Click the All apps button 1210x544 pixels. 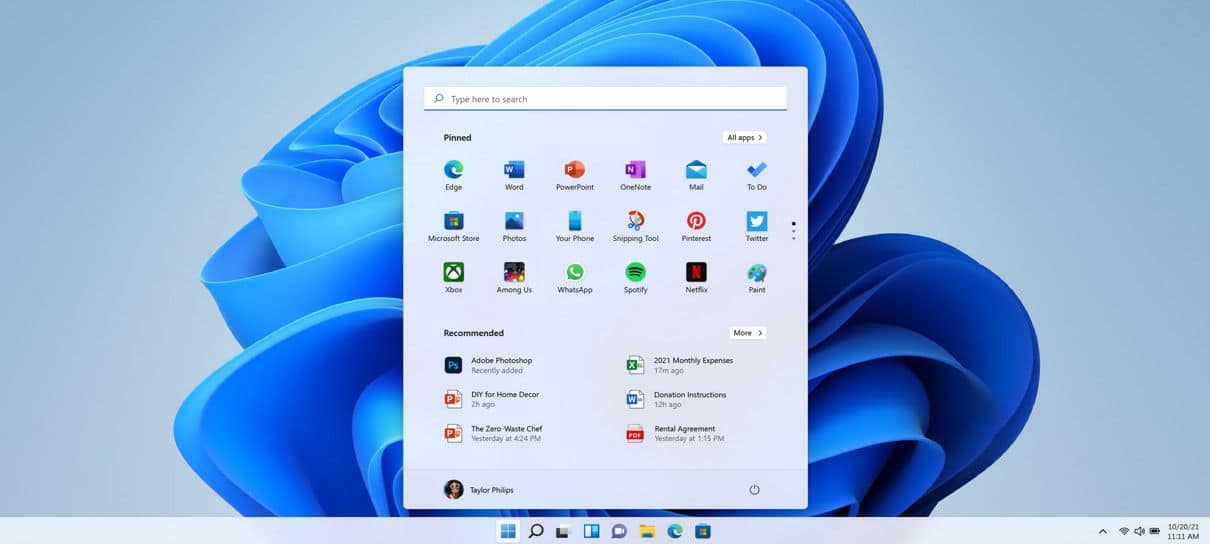coord(745,137)
